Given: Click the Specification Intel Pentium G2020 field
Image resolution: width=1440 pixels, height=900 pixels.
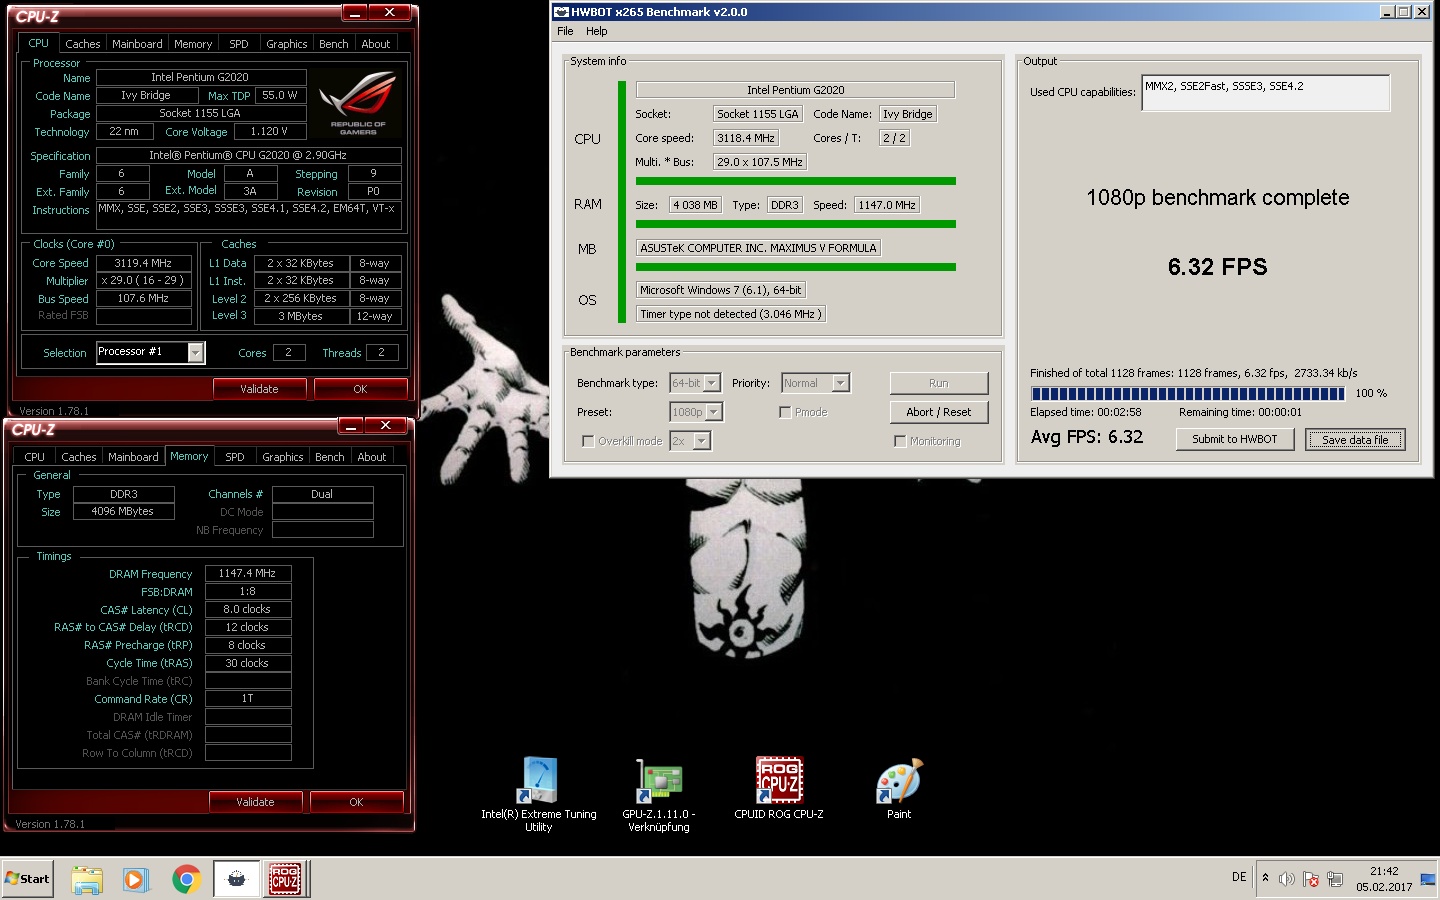Looking at the screenshot, I should pos(248,155).
